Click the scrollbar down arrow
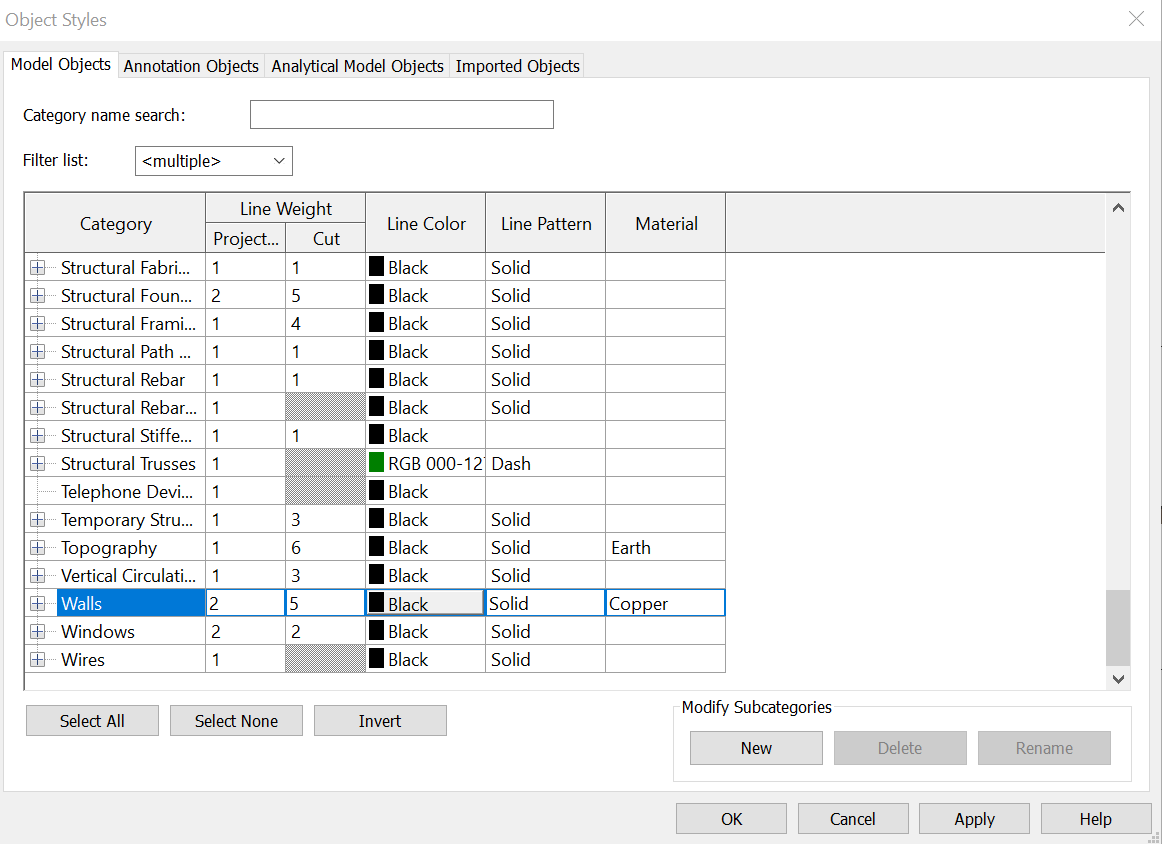Image resolution: width=1162 pixels, height=844 pixels. 1118,679
